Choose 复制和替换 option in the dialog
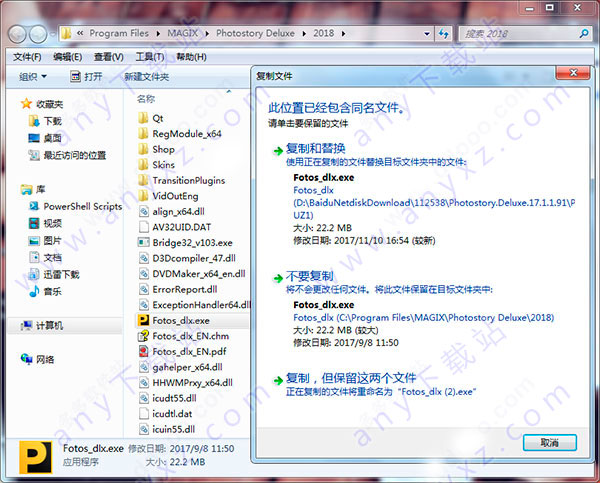Screen dimensions: 600x483 pyautogui.click(x=315, y=148)
